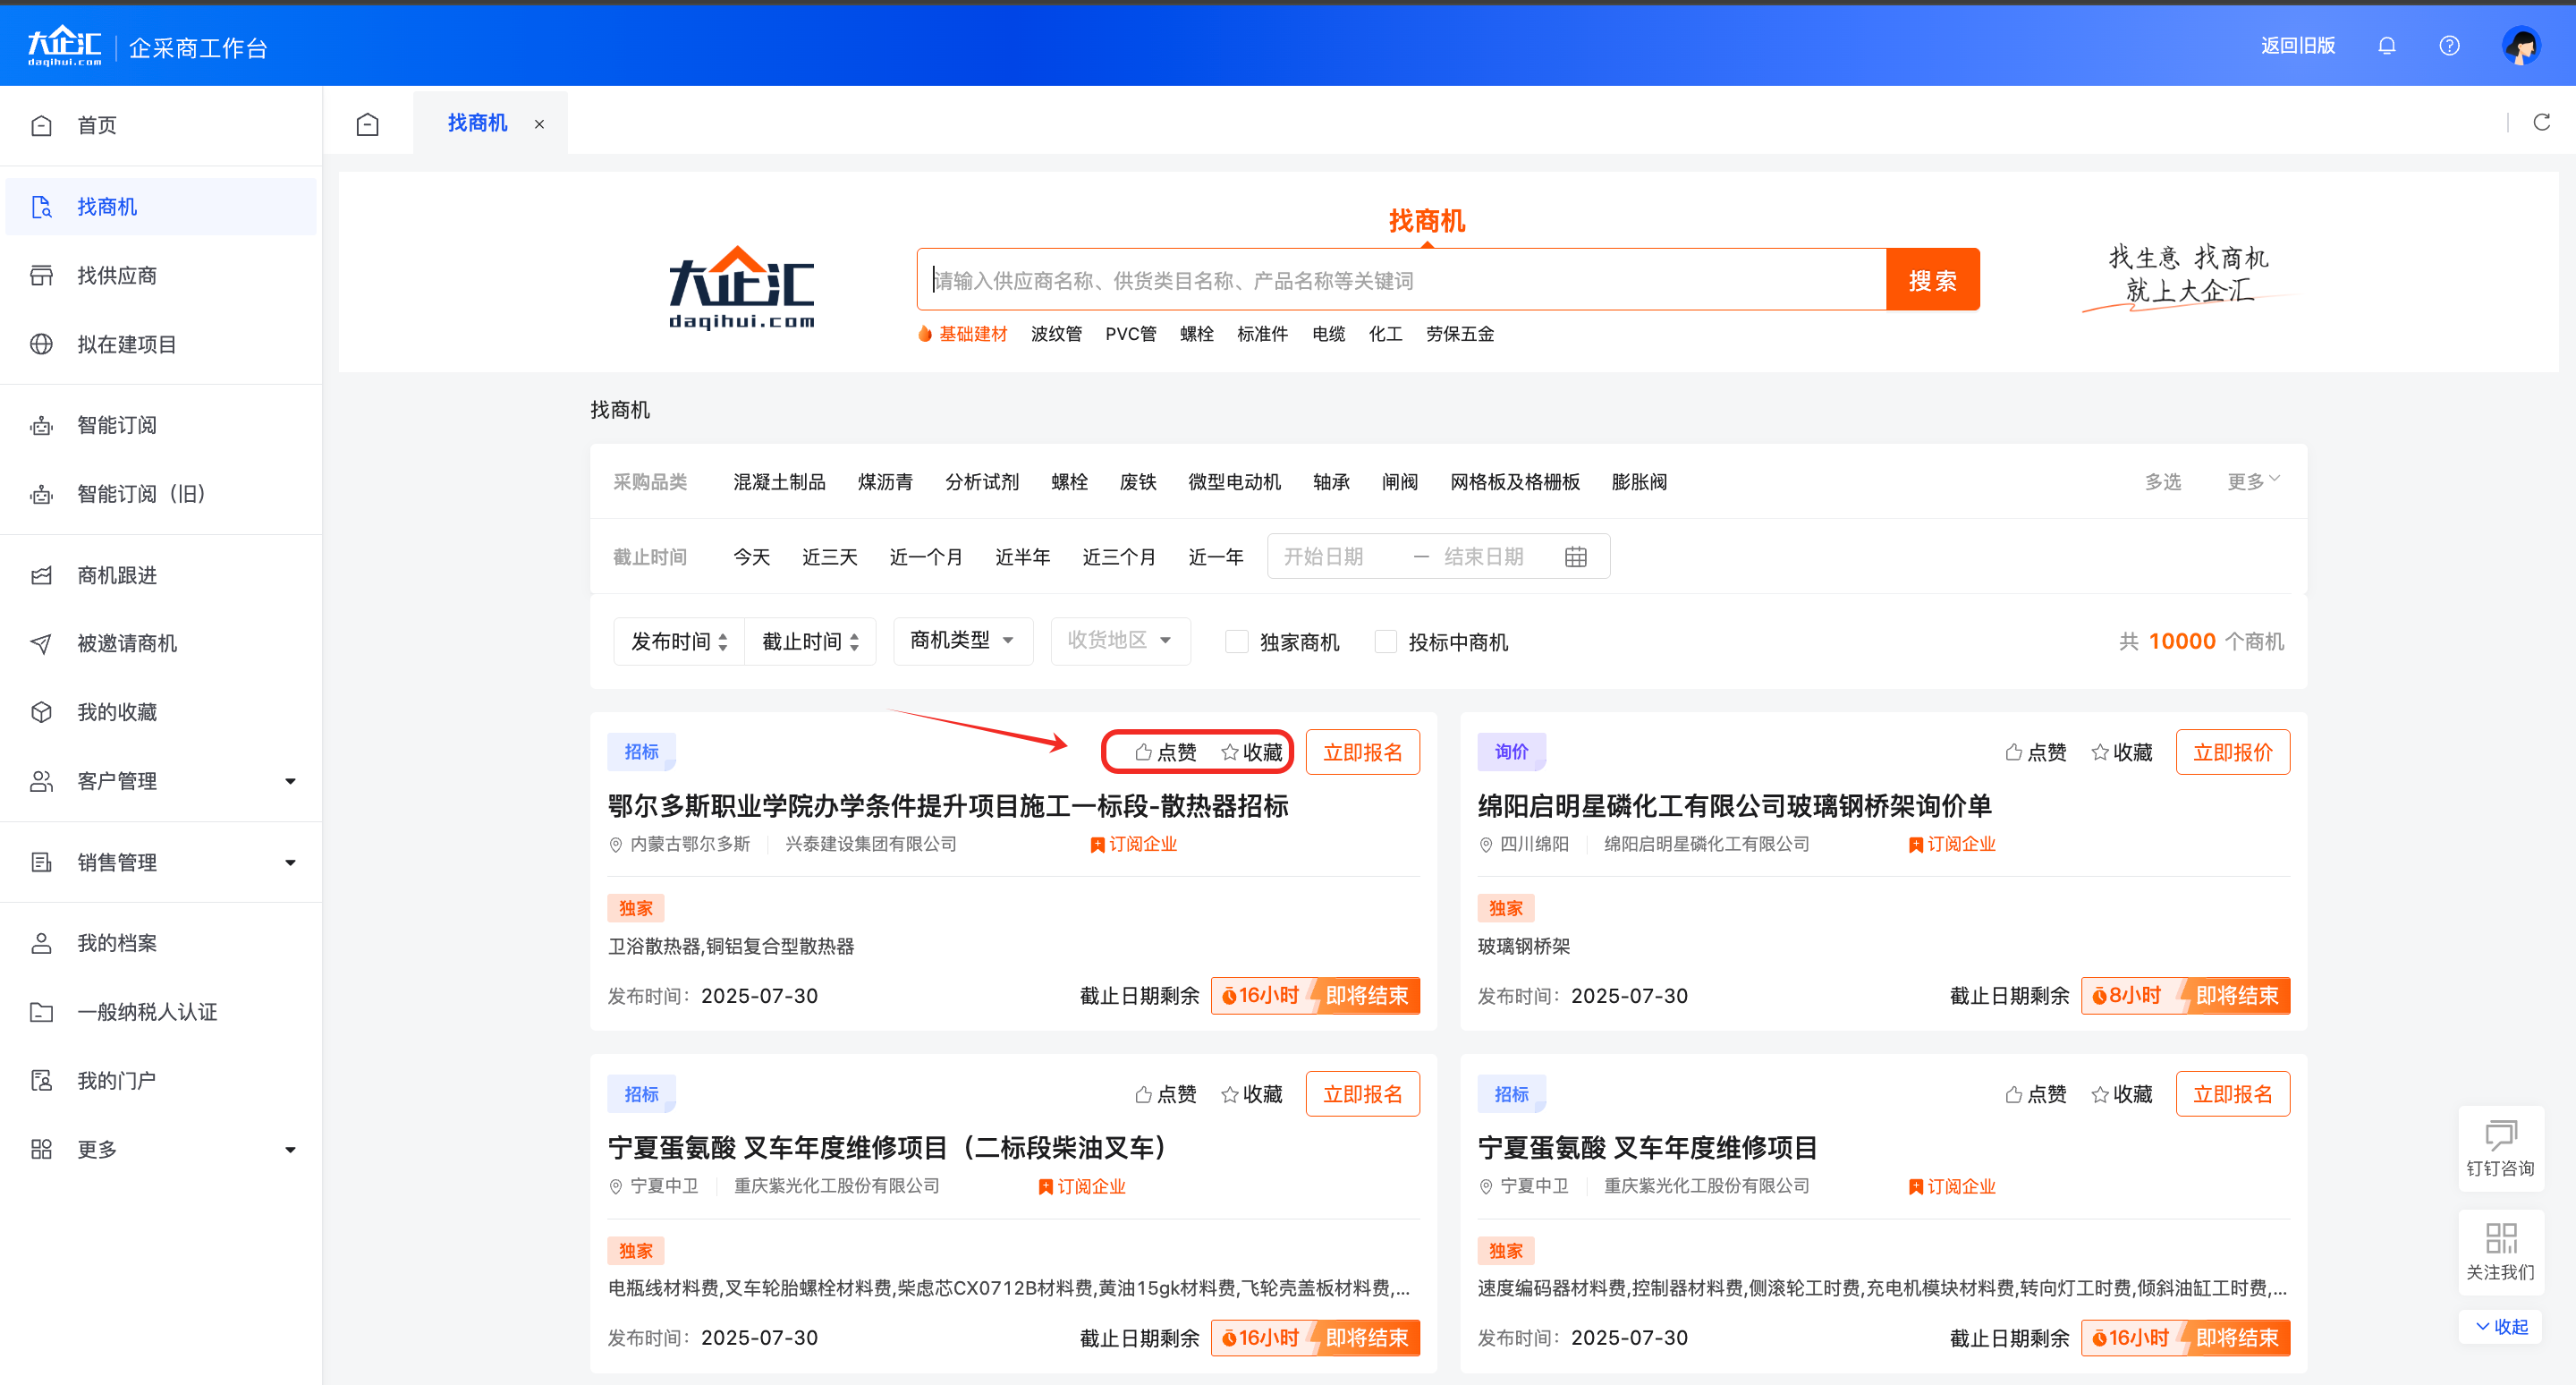The width and height of the screenshot is (2576, 1385).
Task: Click the 大企汇 logo in the blue header
Action: click(64, 46)
